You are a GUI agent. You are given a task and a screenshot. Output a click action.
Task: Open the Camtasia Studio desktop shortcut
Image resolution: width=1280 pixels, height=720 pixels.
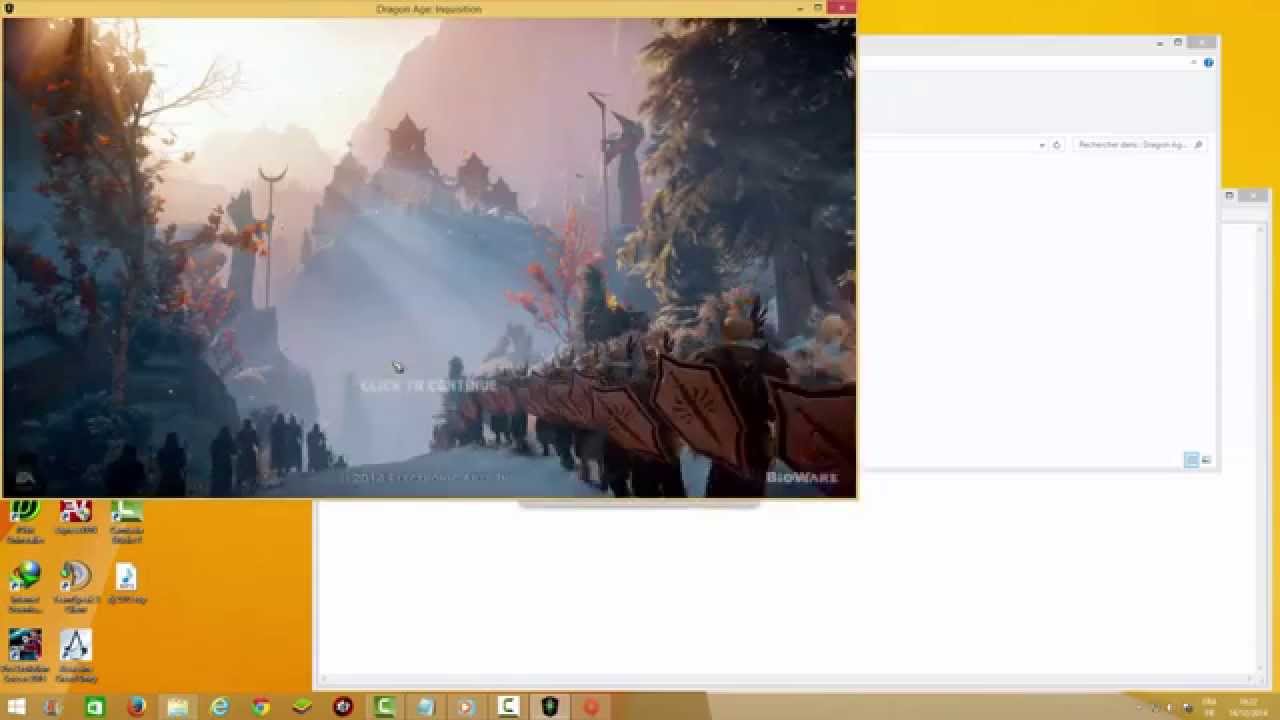(126, 520)
